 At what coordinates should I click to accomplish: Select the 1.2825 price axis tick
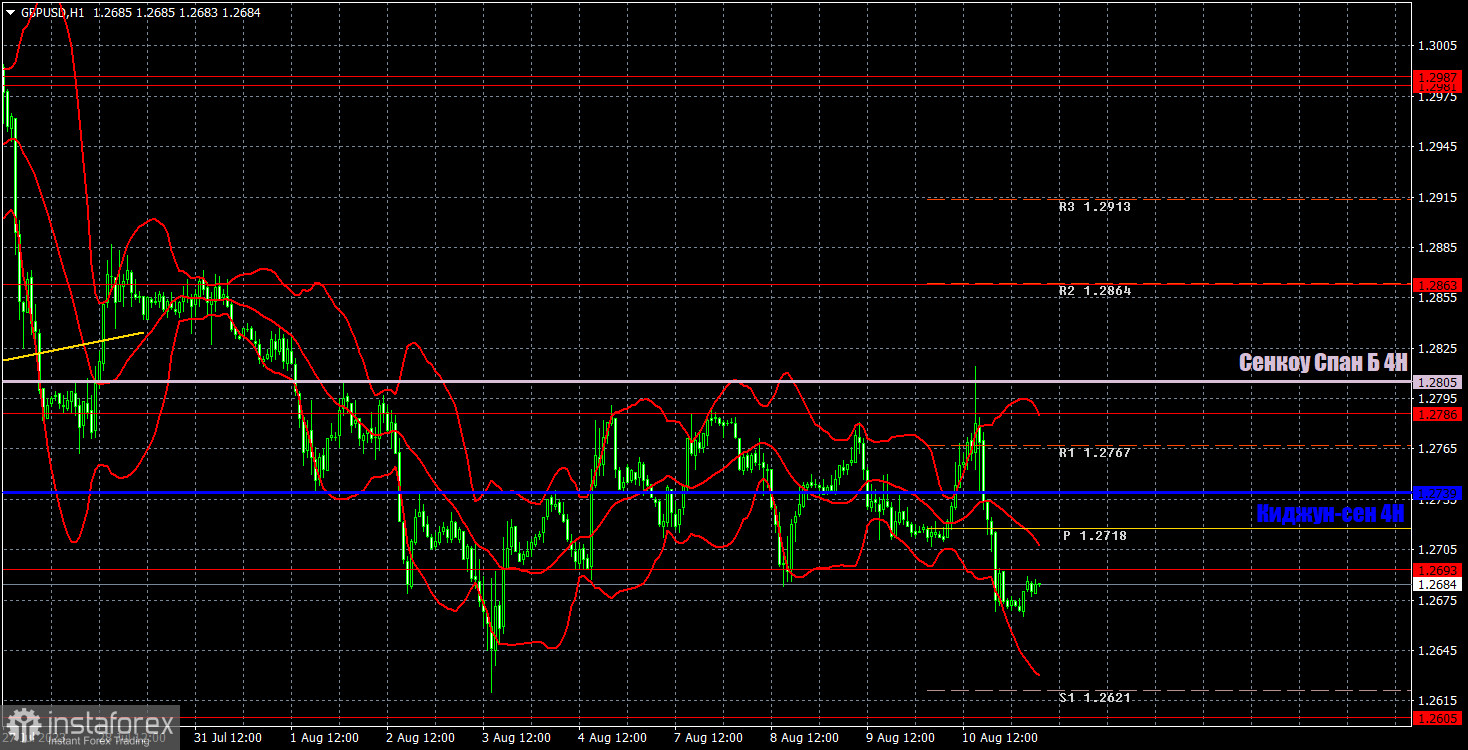click(1436, 349)
